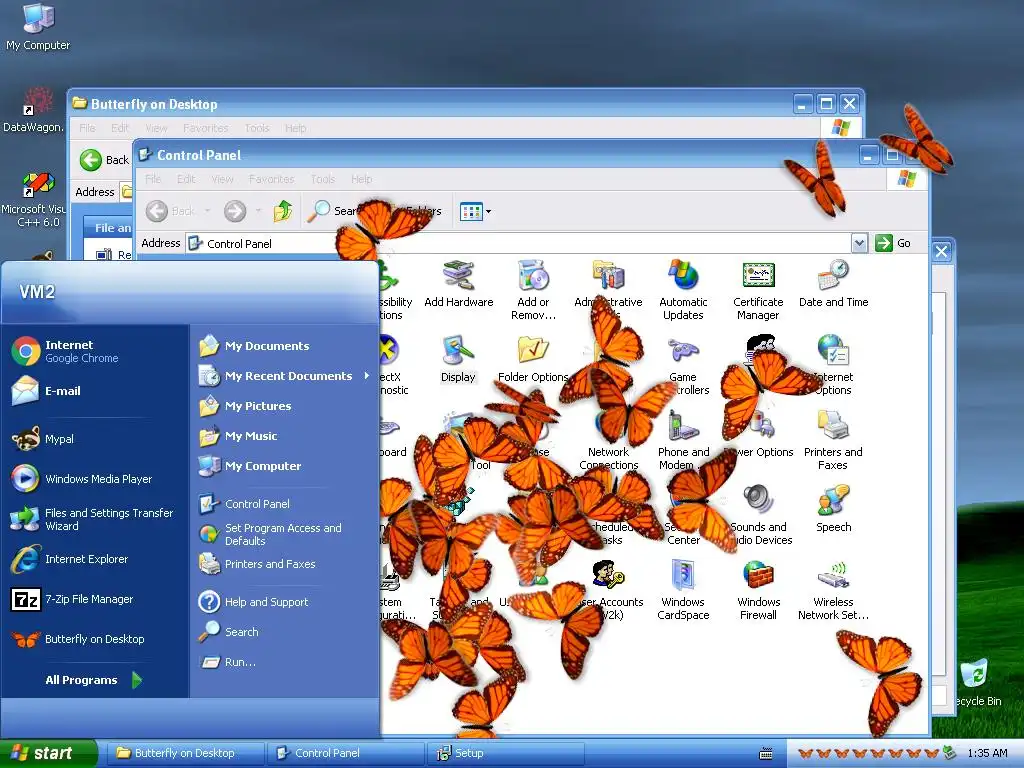Open Printers and Faxes in Control Panel
The image size is (1024, 768).
pos(833,440)
